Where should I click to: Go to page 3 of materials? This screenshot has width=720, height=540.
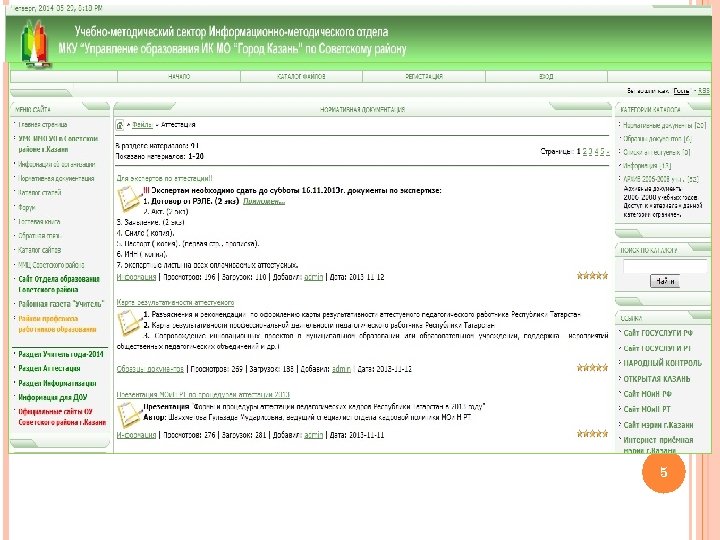tap(591, 152)
